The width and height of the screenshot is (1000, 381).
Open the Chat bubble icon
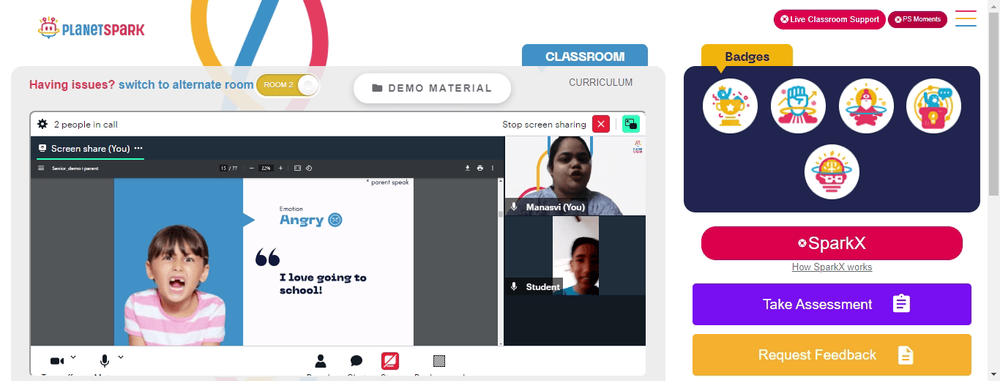point(356,361)
